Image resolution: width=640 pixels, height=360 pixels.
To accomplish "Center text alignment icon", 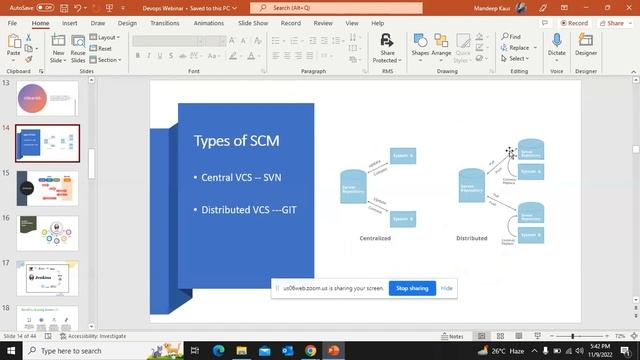I will 287,56.
